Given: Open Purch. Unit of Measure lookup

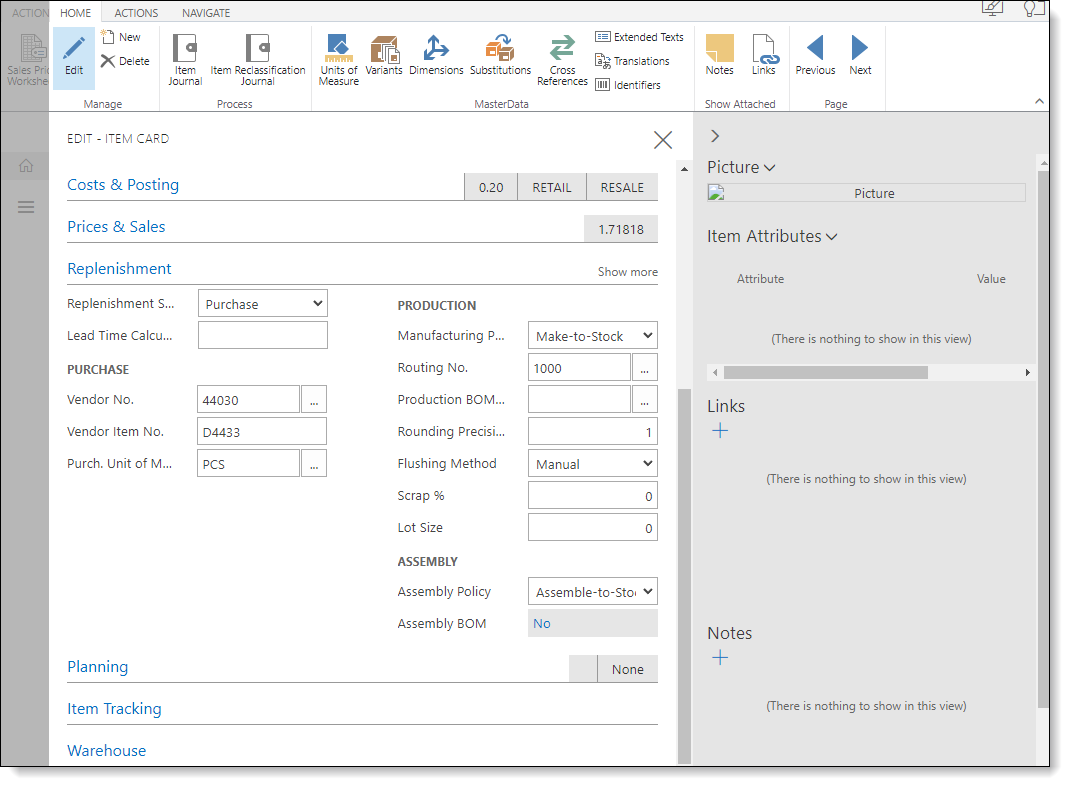Looking at the screenshot, I should 314,463.
